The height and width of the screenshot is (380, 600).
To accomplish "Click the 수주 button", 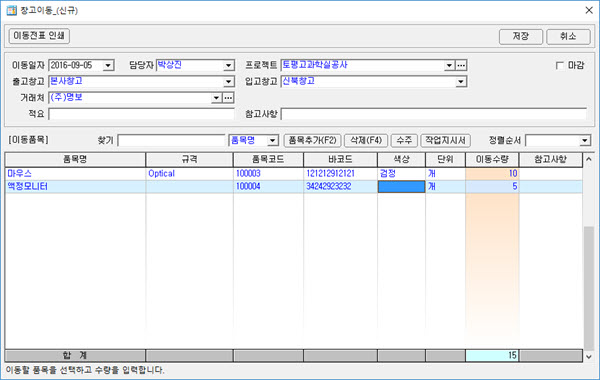I will [x=404, y=140].
